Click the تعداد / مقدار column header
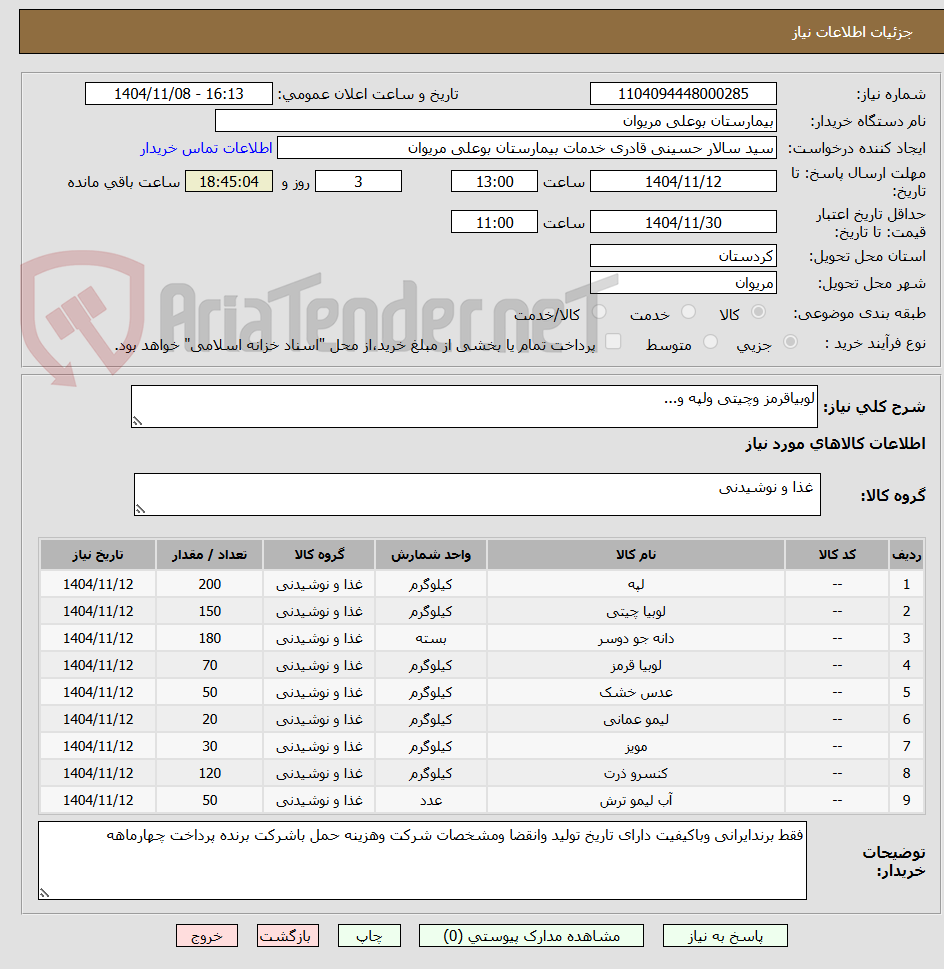Screen dimensions: 944x969 click(x=209, y=554)
